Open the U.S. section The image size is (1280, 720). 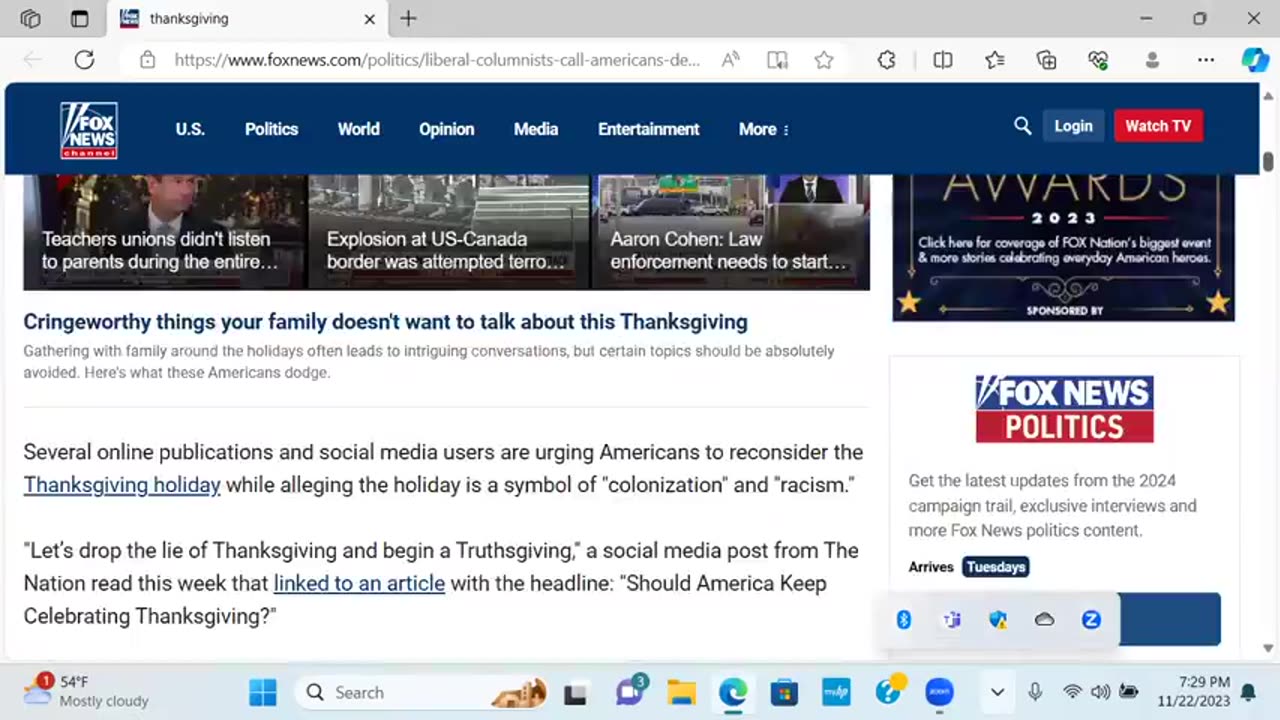pos(190,129)
